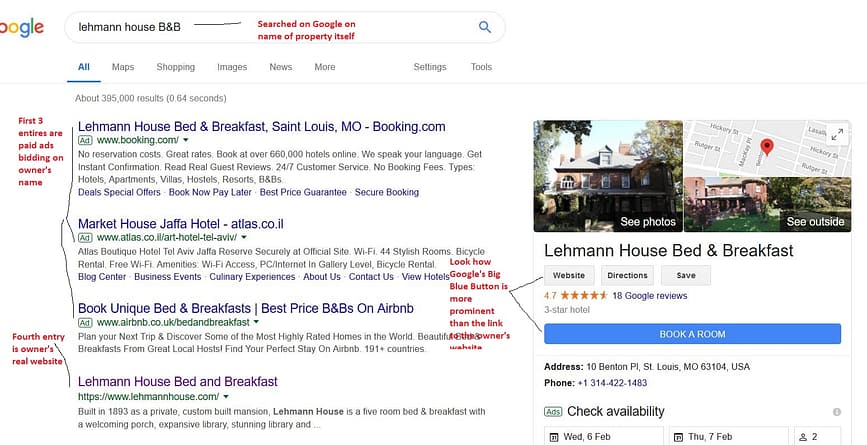This screenshot has height=445, width=867.
Task: Click the 'About 395,000 results' text
Action: click(x=151, y=98)
